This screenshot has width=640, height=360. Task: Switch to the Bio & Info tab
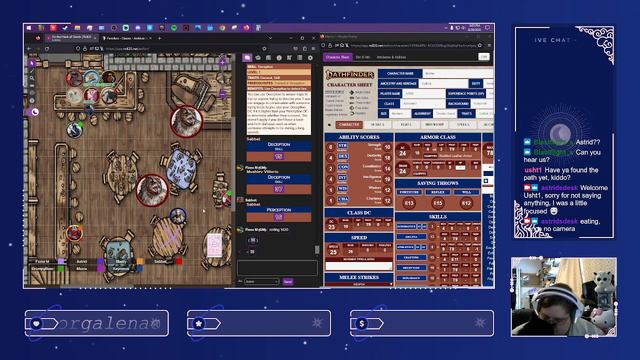pyautogui.click(x=363, y=57)
